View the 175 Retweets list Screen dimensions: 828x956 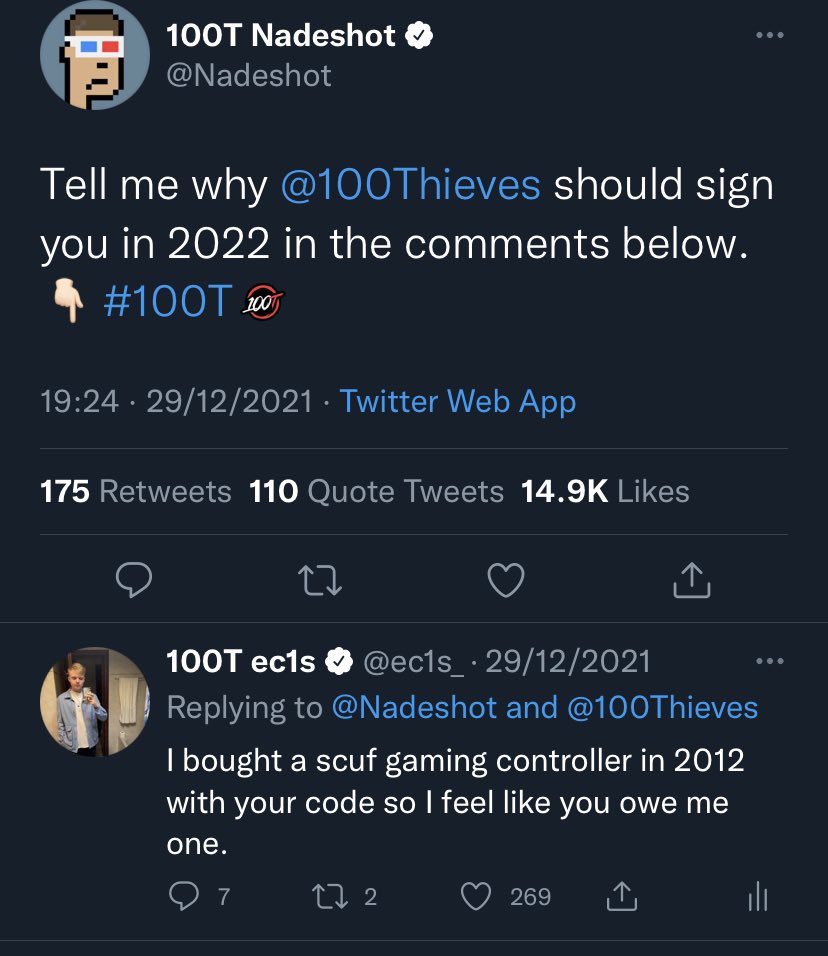pyautogui.click(x=136, y=491)
